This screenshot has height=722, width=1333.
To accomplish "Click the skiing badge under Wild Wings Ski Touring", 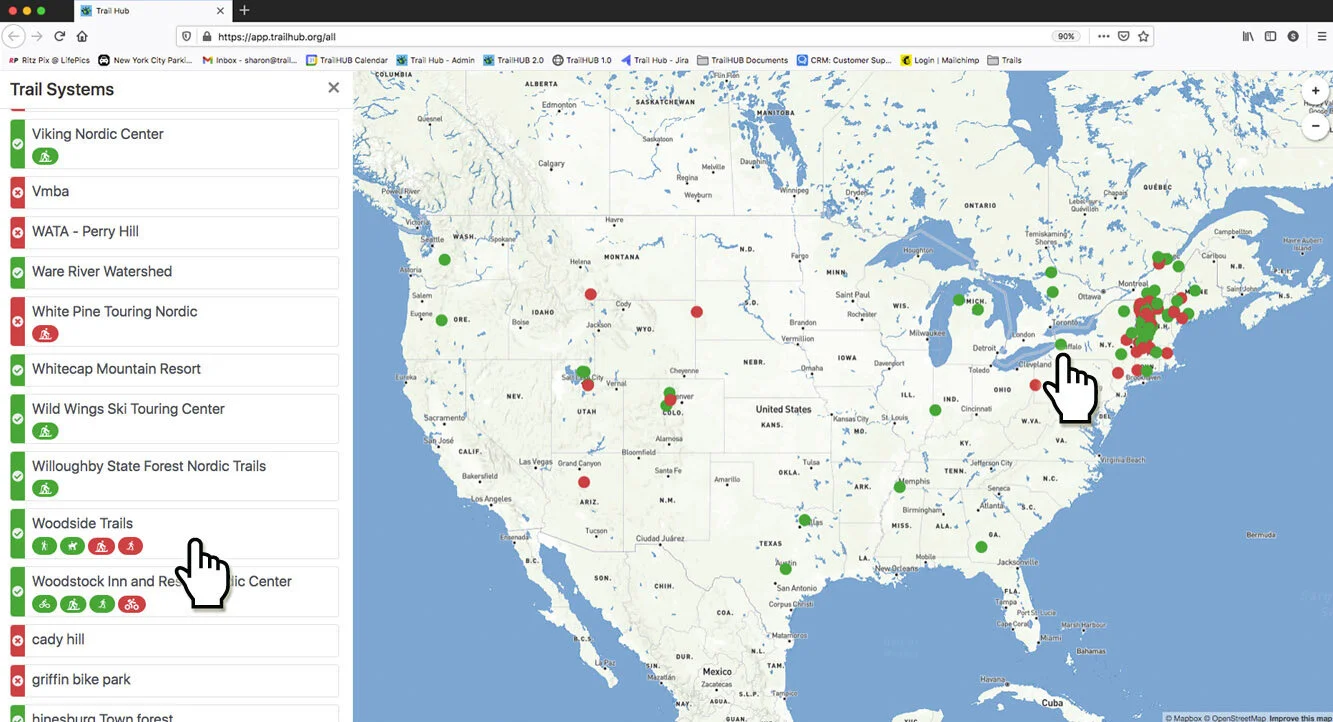I will coord(45,431).
